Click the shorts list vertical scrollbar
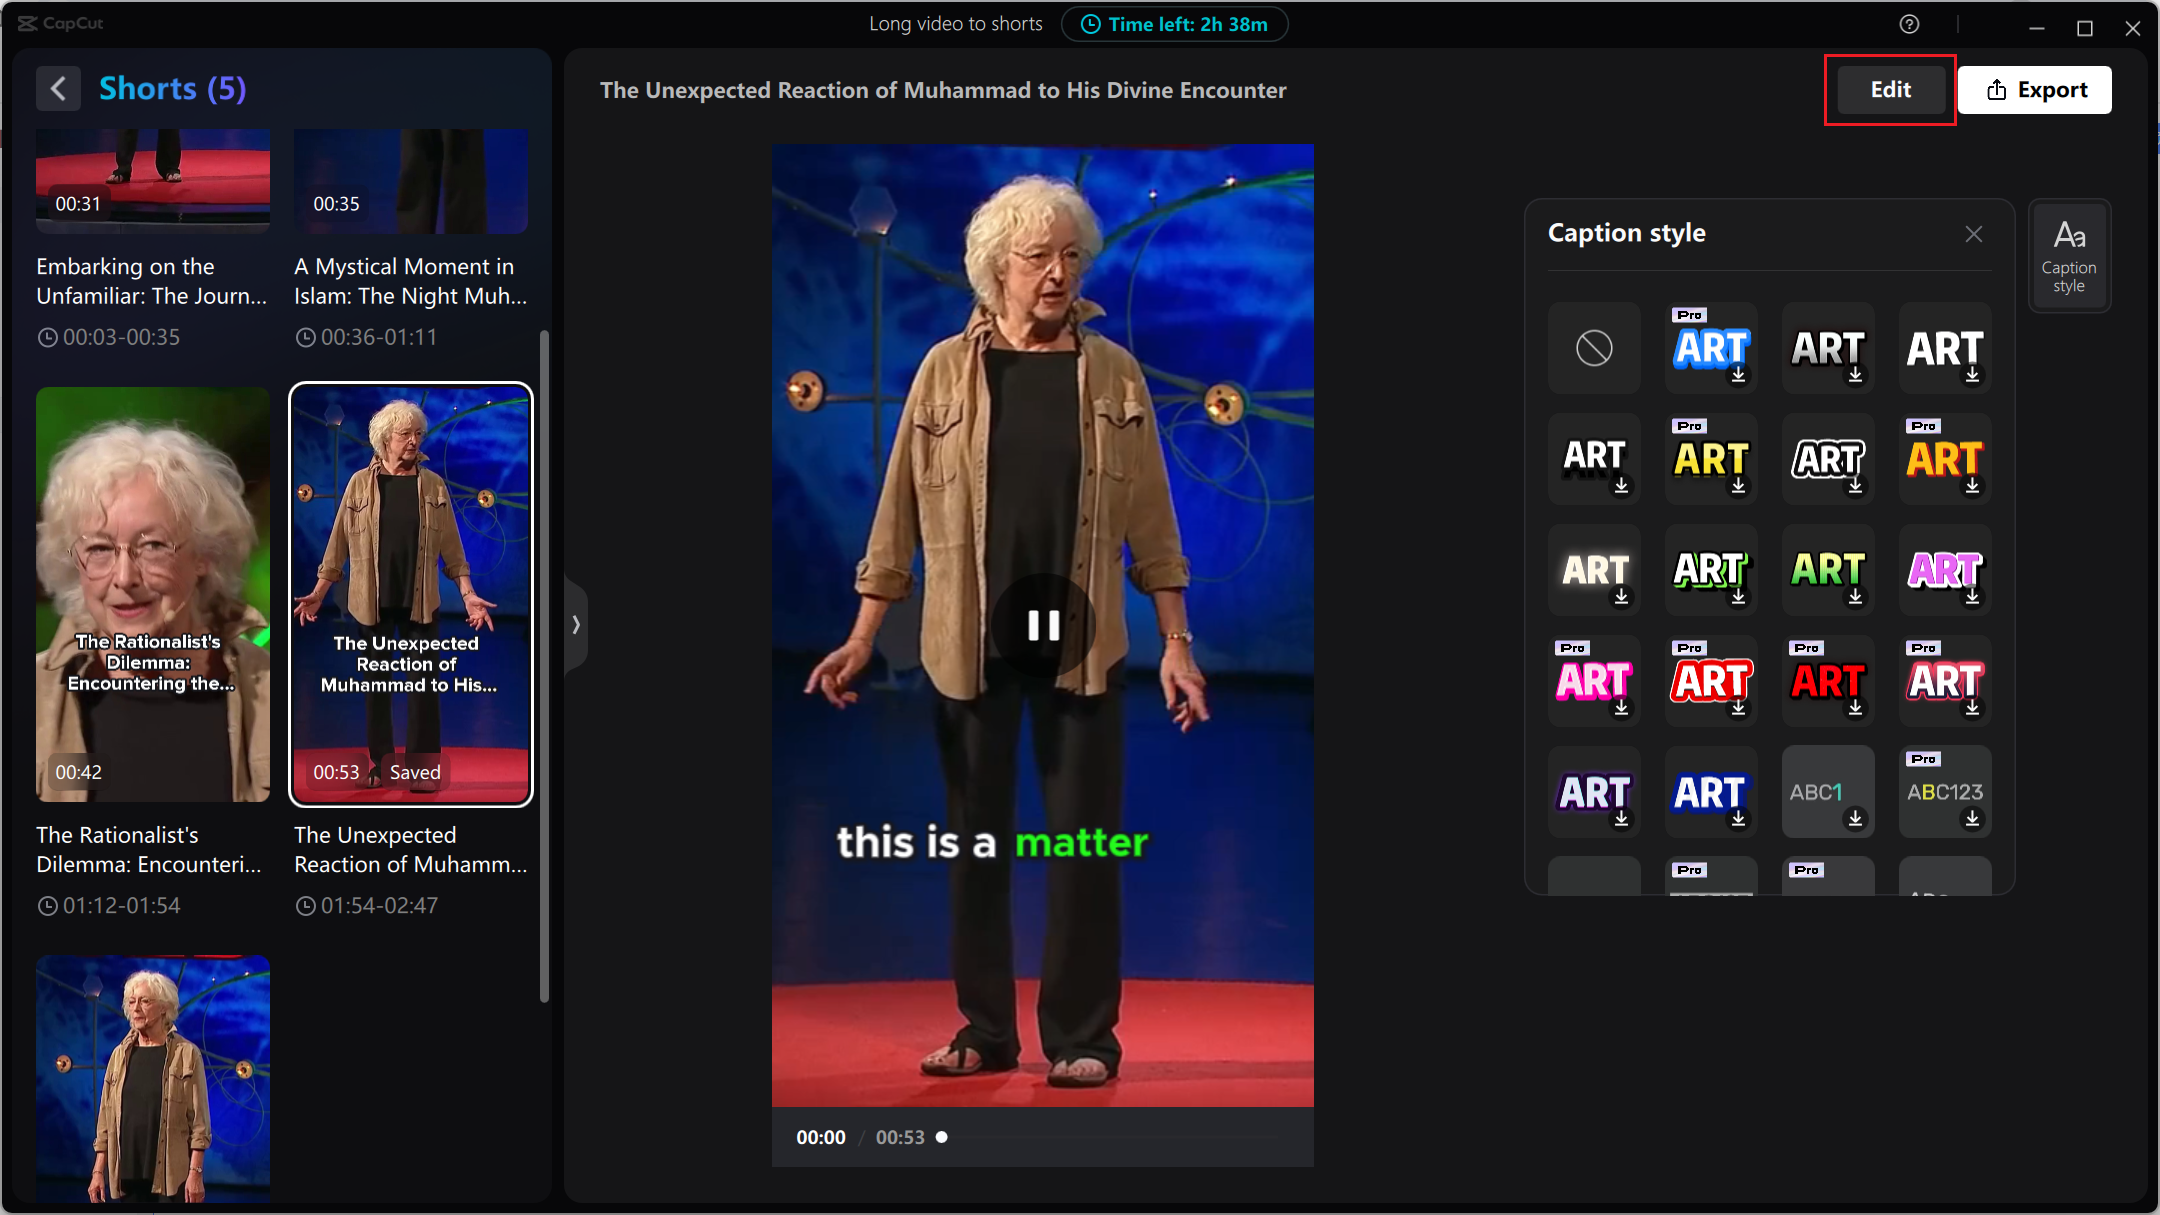 544,665
